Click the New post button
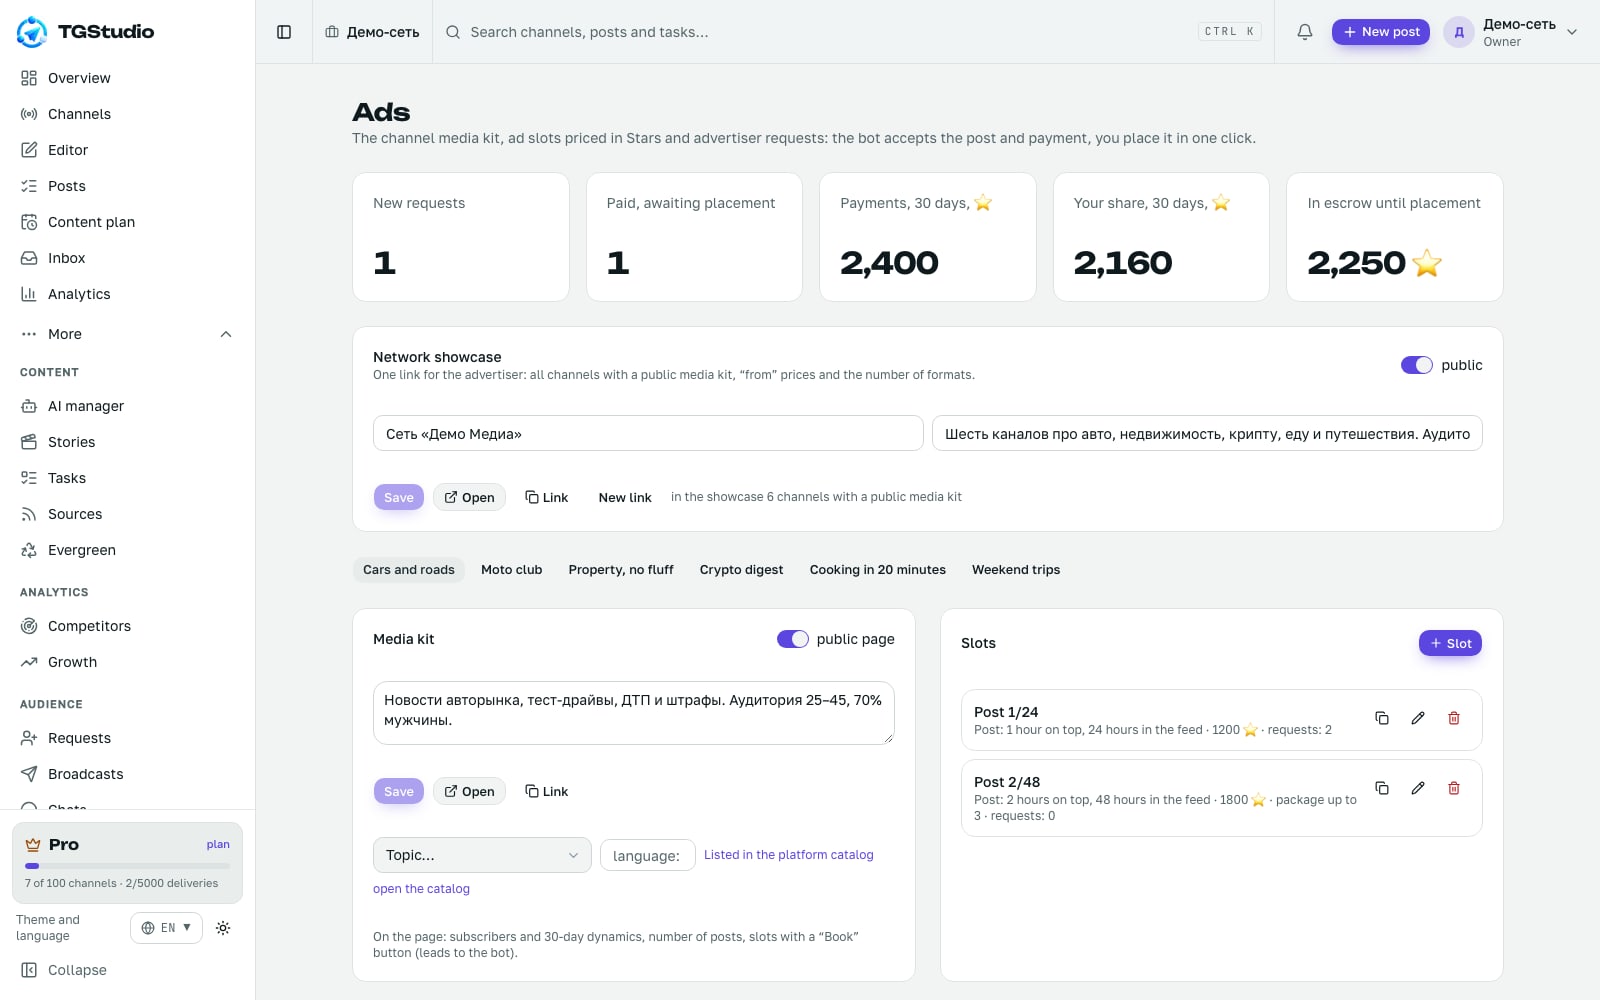This screenshot has width=1600, height=1000. pyautogui.click(x=1381, y=32)
